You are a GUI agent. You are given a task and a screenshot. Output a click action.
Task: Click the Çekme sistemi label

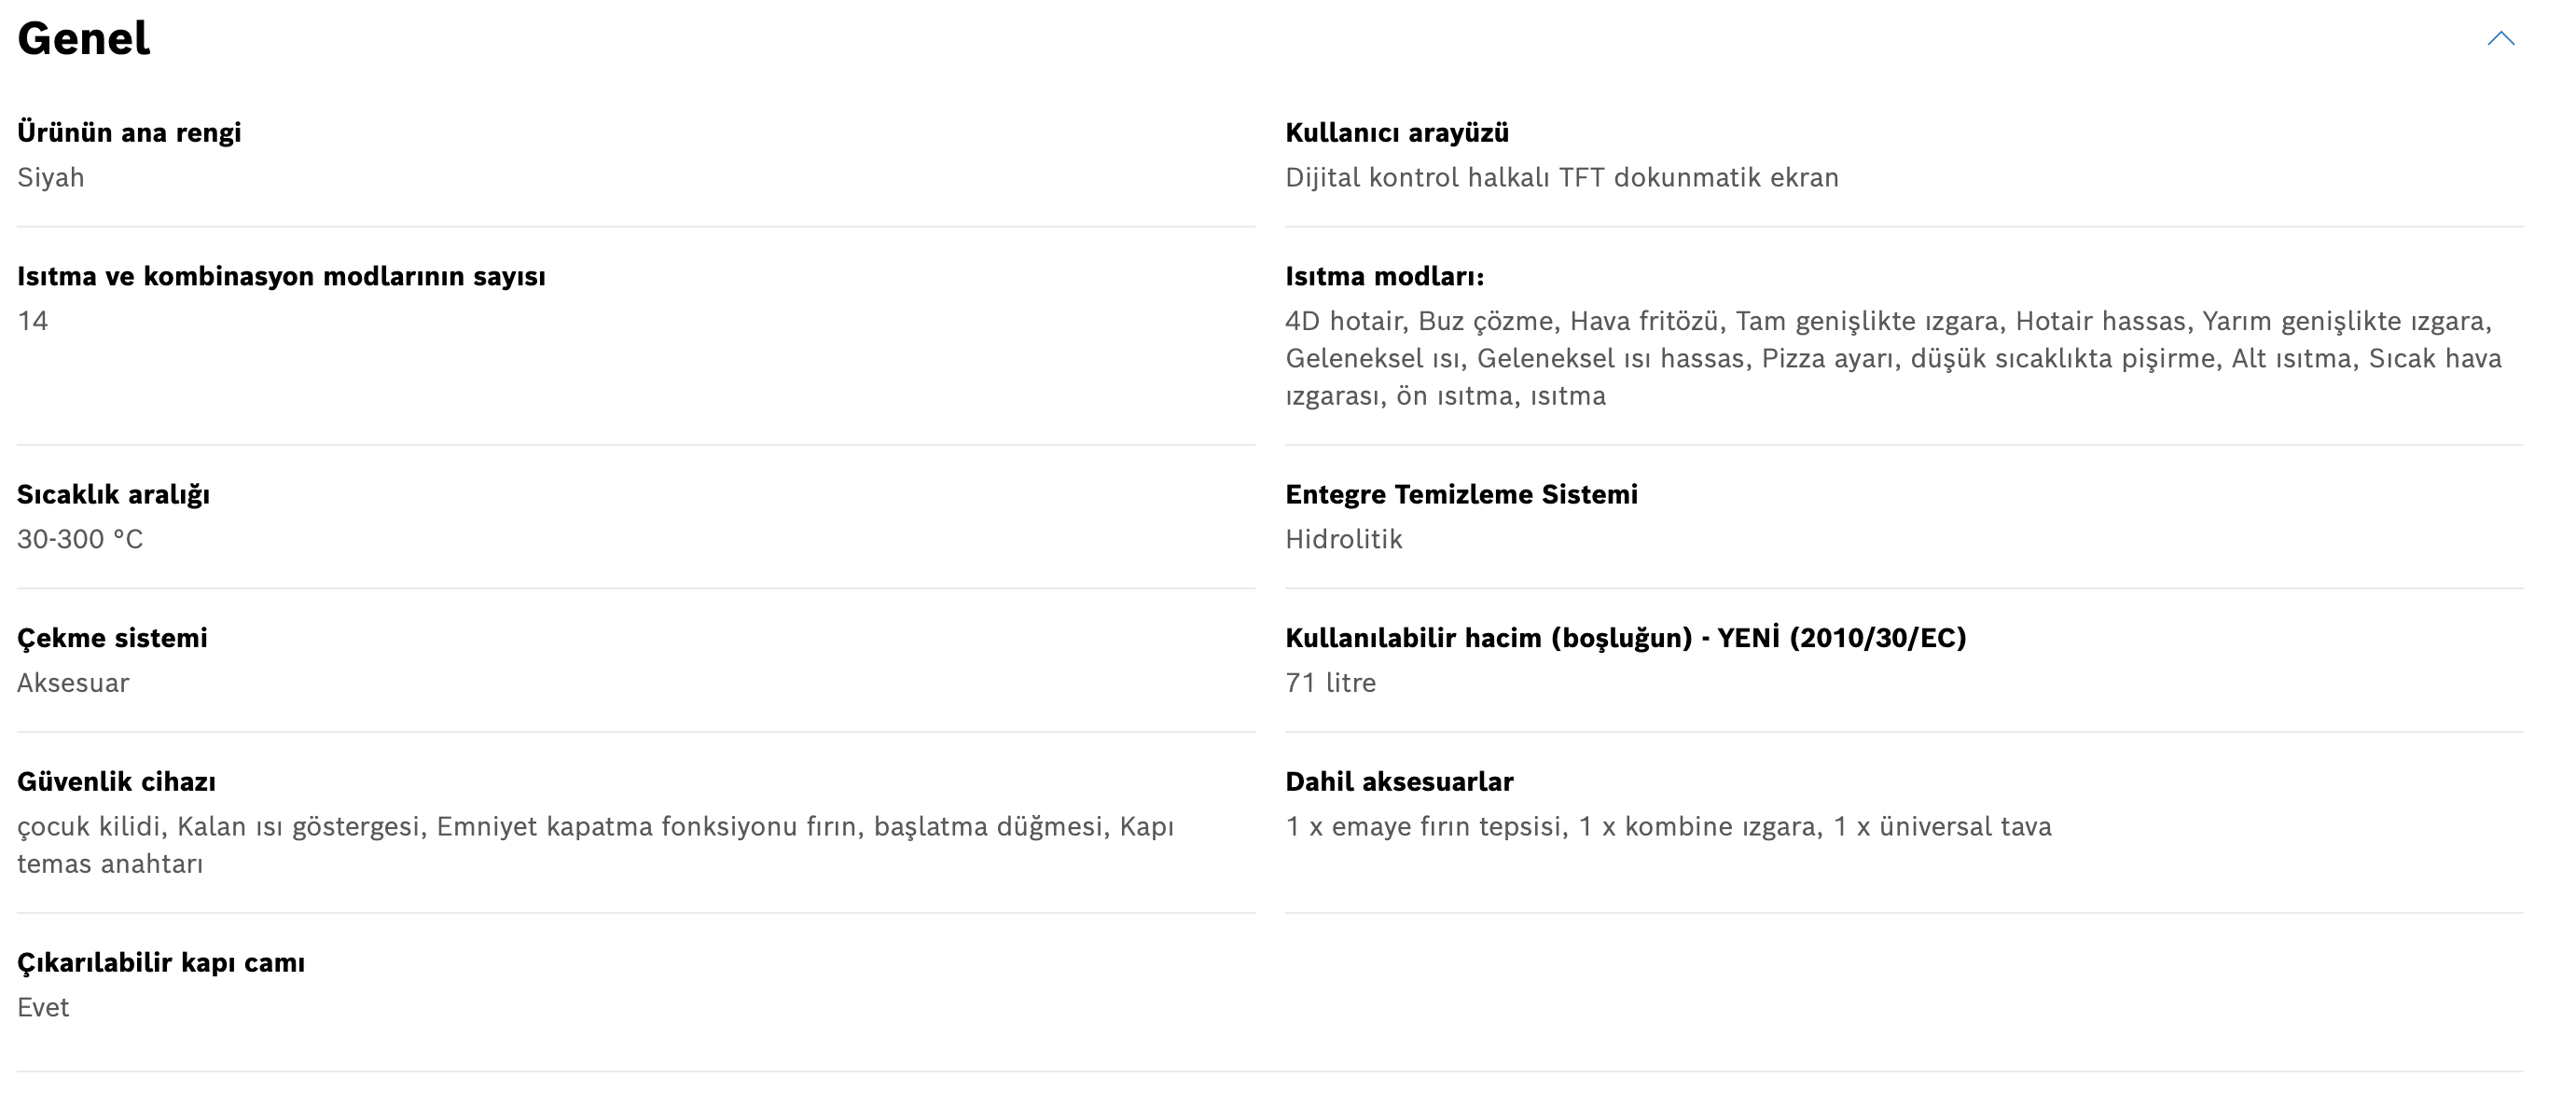click(x=112, y=638)
